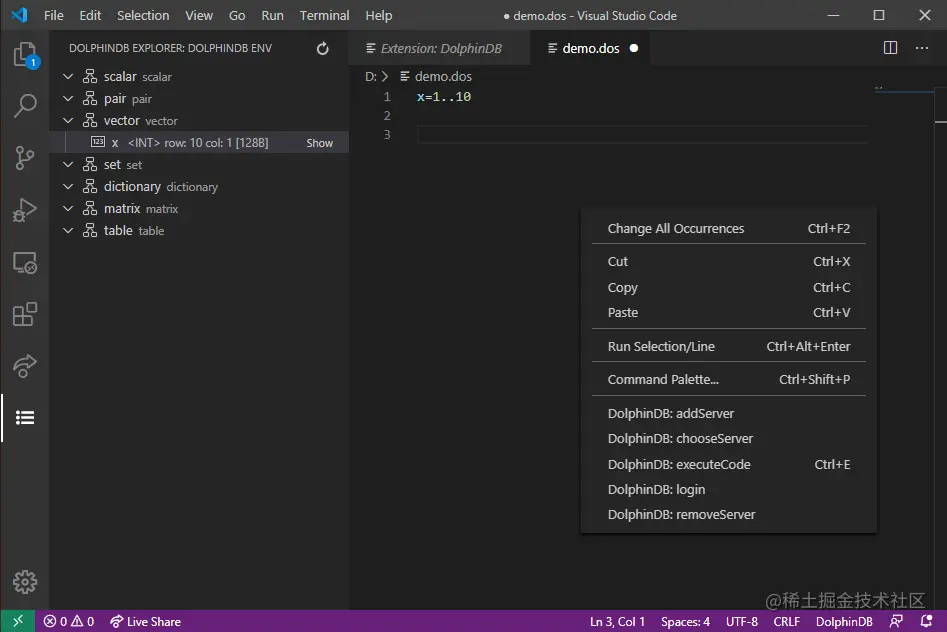The image size is (947, 632).
Task: Open the File menu
Action: [53, 15]
